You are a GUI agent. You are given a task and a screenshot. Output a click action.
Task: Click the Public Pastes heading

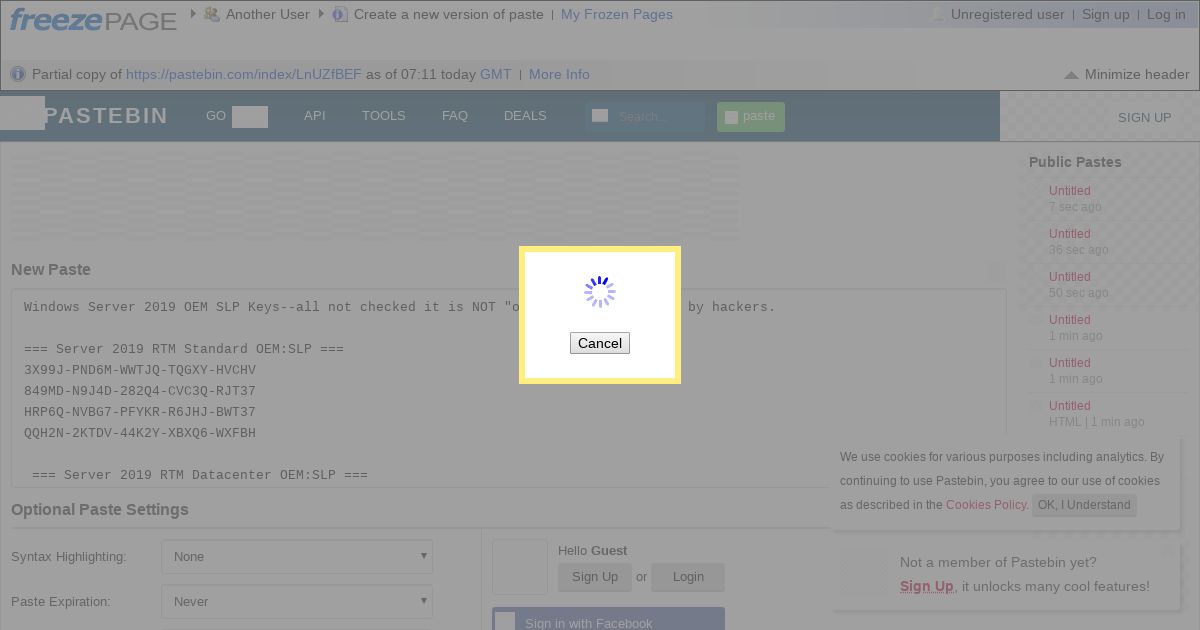1075,162
